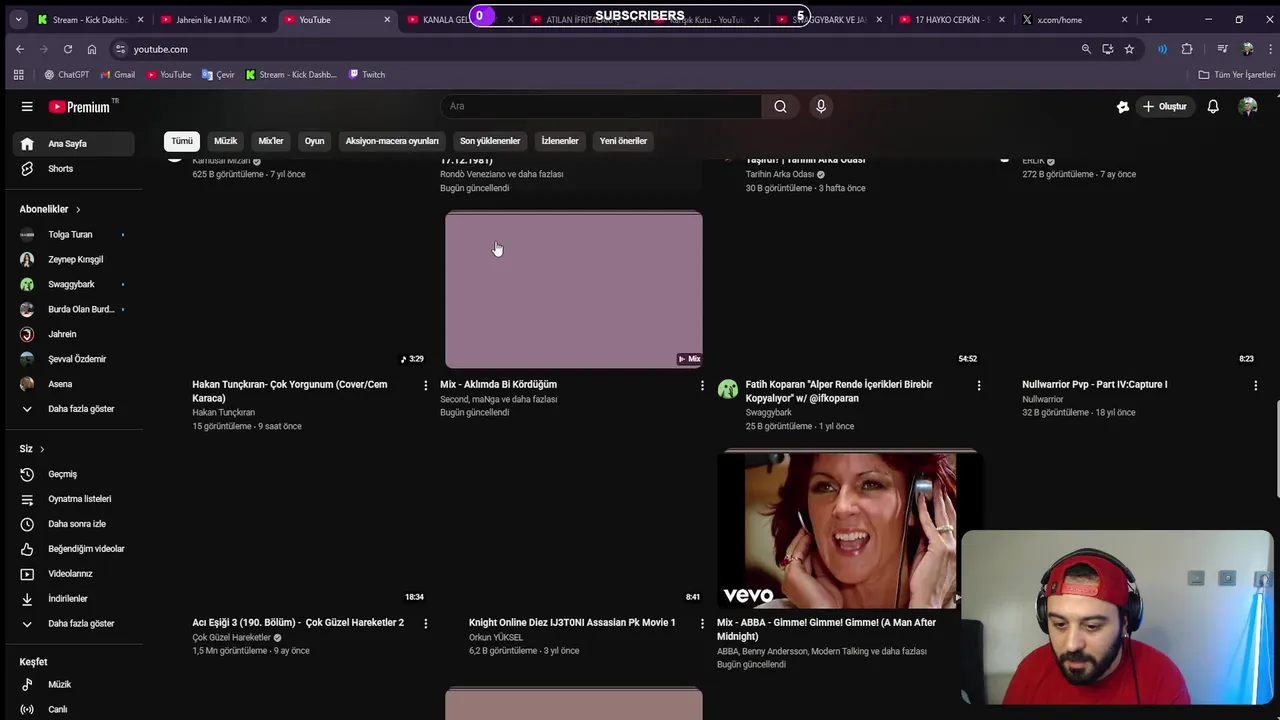This screenshot has height=720, width=1280.
Task: Select Aksiyon-macera oyunları chip
Action: tap(392, 141)
